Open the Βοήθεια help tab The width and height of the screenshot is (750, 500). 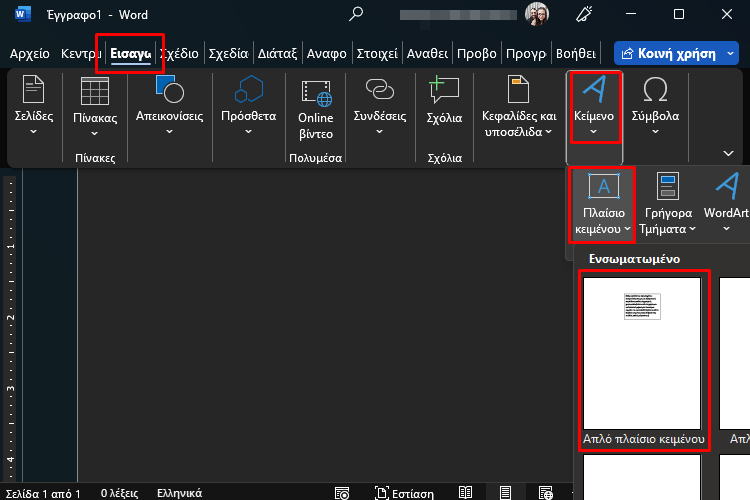point(576,54)
